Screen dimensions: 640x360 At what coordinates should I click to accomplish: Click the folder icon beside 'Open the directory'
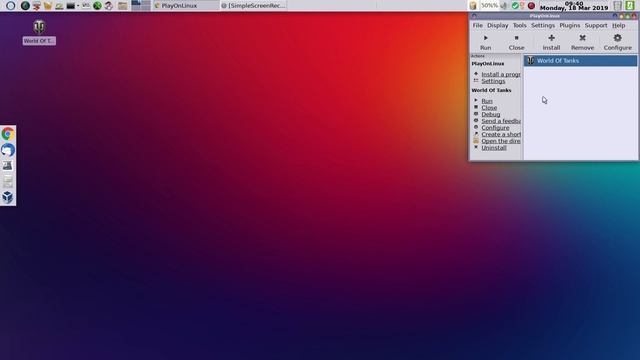click(476, 140)
